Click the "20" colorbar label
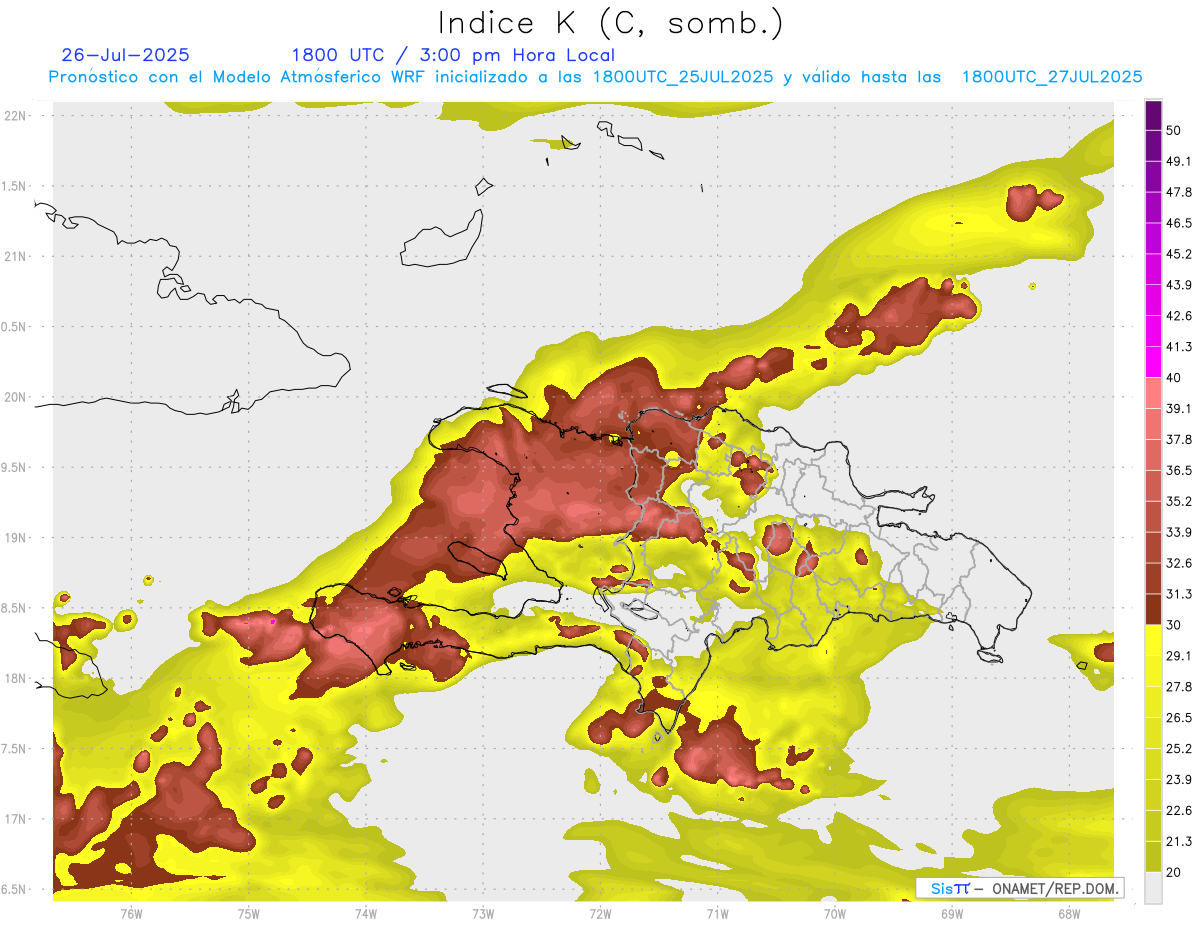1200x927 pixels. point(1174,872)
